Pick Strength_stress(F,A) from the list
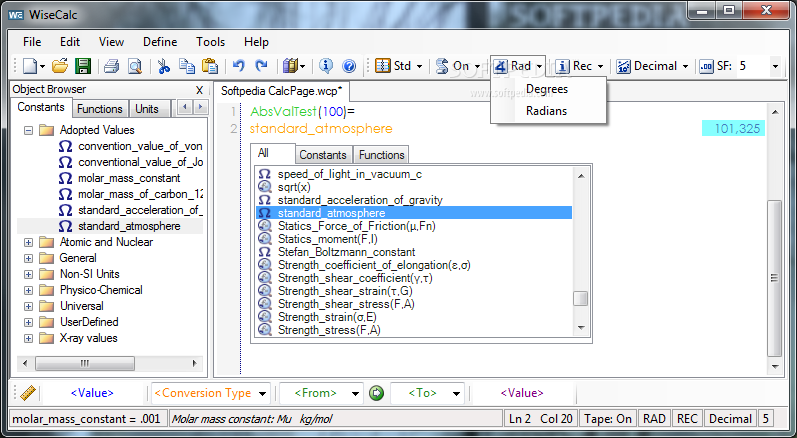The height and width of the screenshot is (438, 797). click(x=329, y=330)
